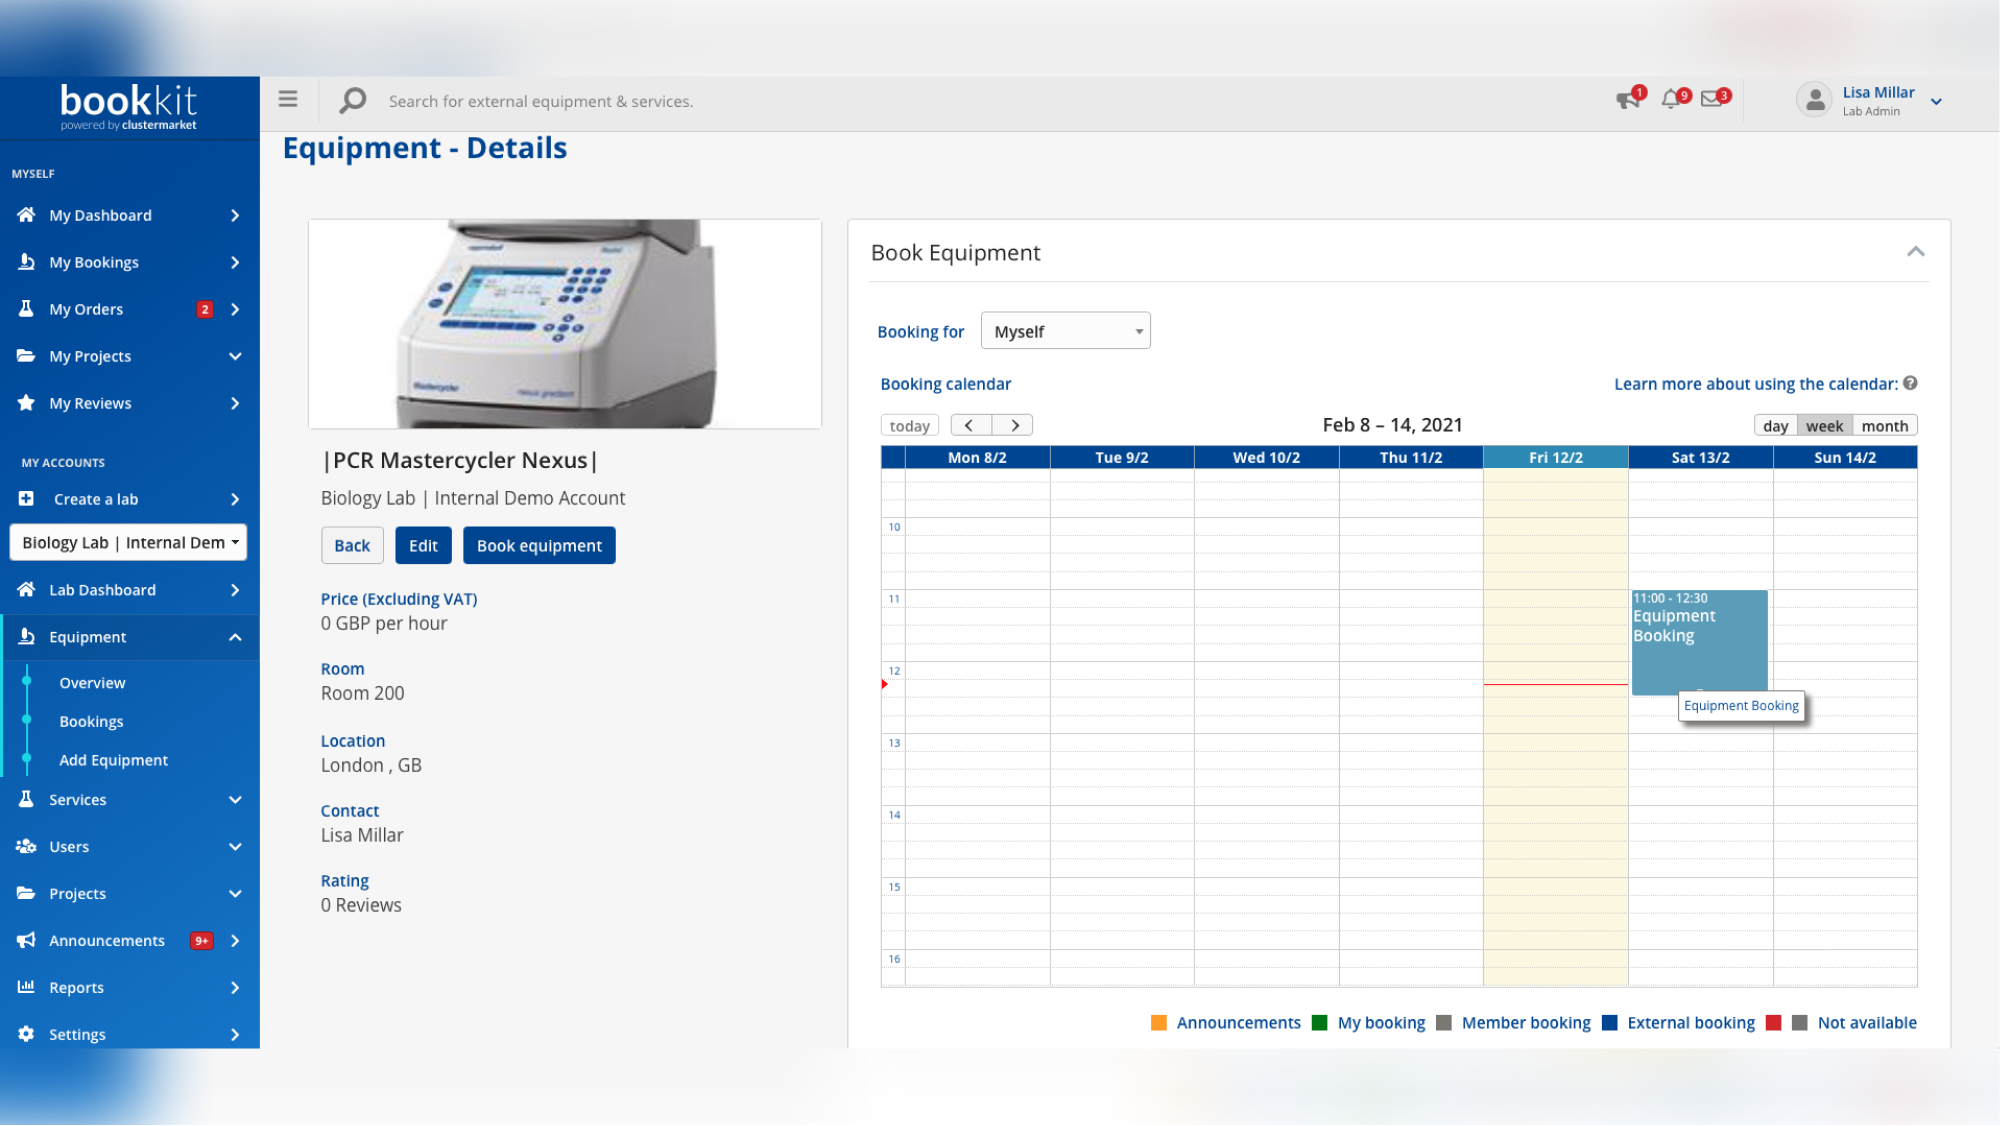Switch the calendar to month view
The width and height of the screenshot is (2000, 1126).
[1884, 425]
